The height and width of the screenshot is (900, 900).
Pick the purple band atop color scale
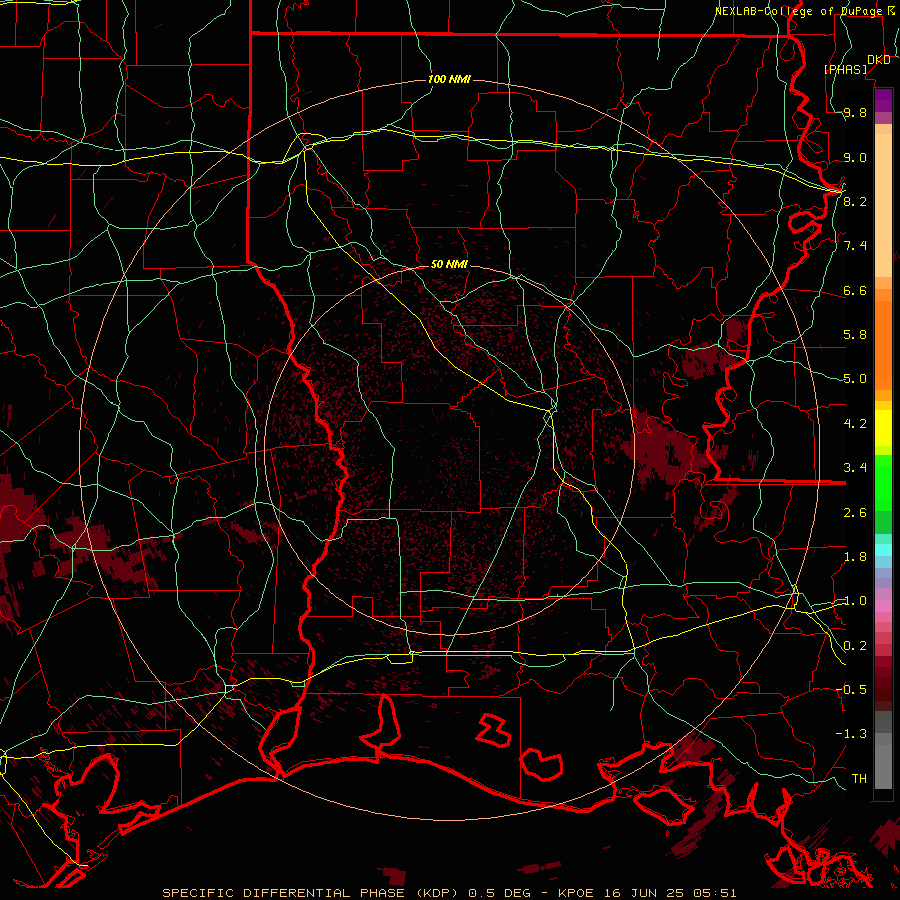pos(883,100)
